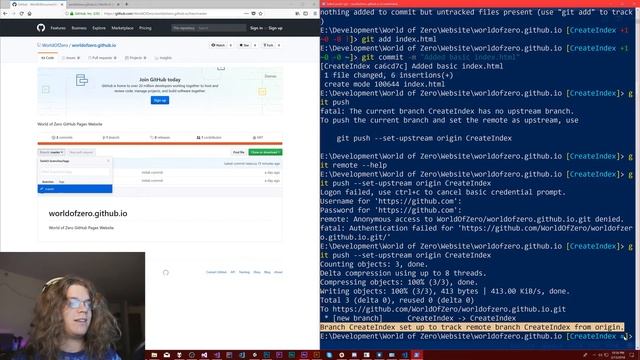Open Visual Studio from the taskbar
640x360 pixels.
204,355
